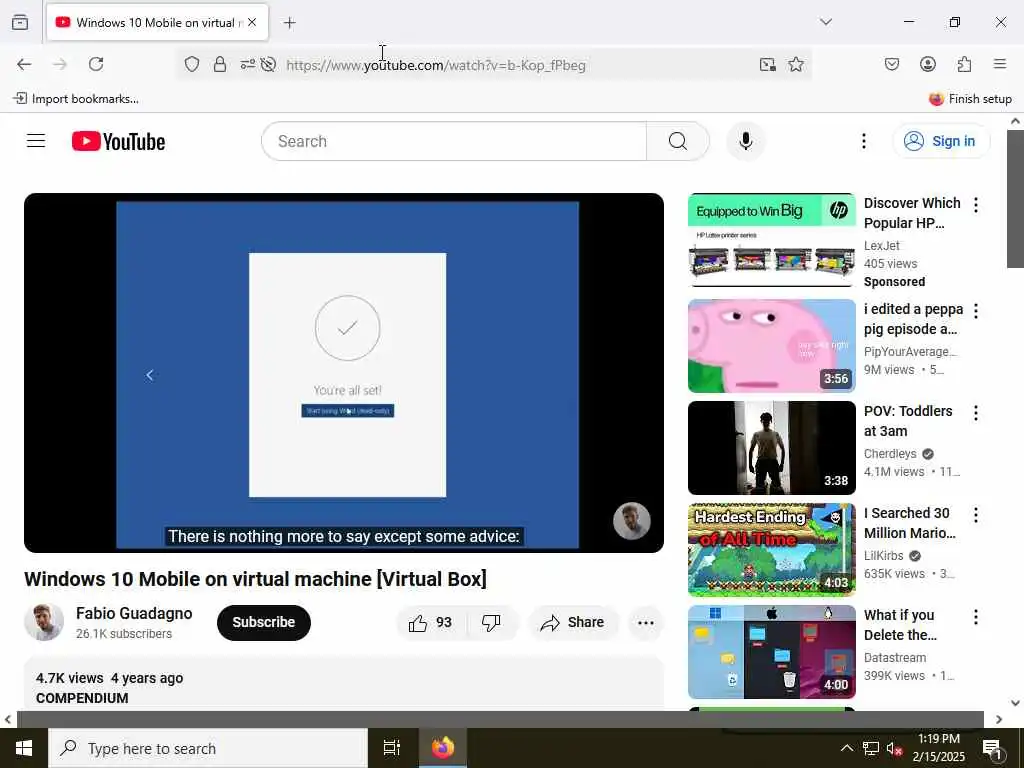Like the video with 93 likes
The image size is (1024, 768).
pos(431,622)
